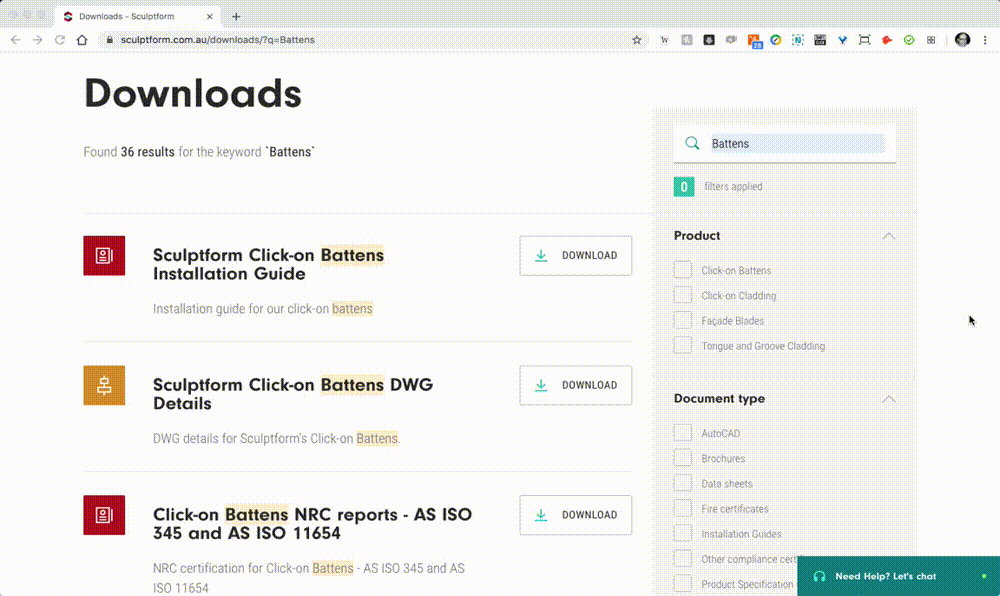Click the circular colorful extension icon
This screenshot has width=1000, height=596.
776,40
